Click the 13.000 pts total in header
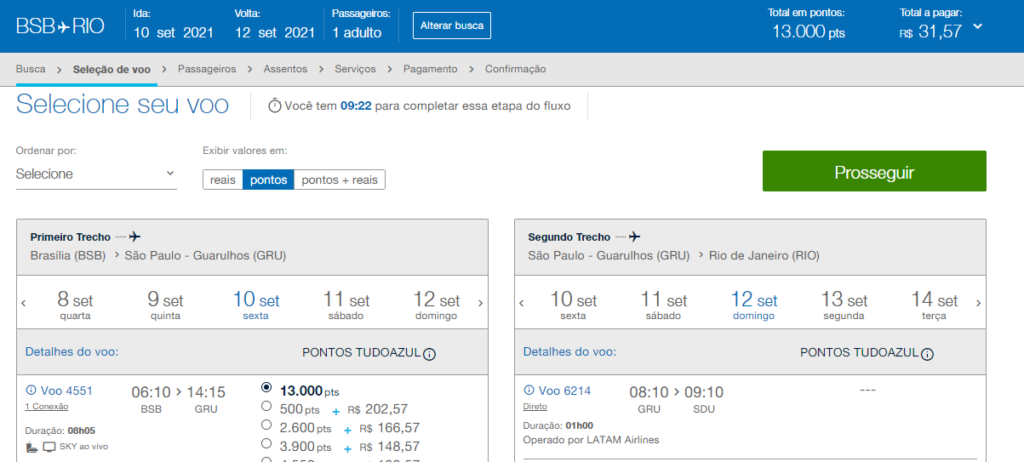Screen dimensions: 1024x462 (x=808, y=31)
